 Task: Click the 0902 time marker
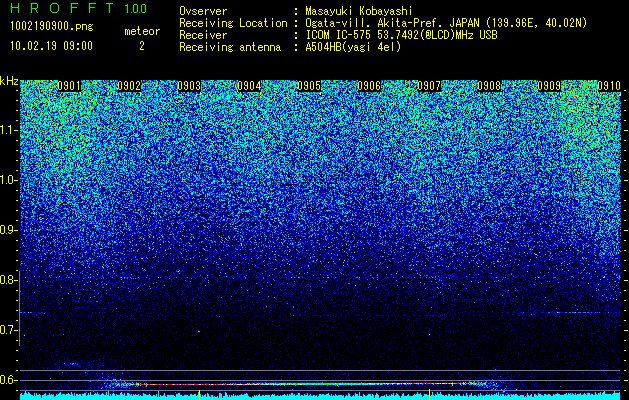[x=129, y=86]
